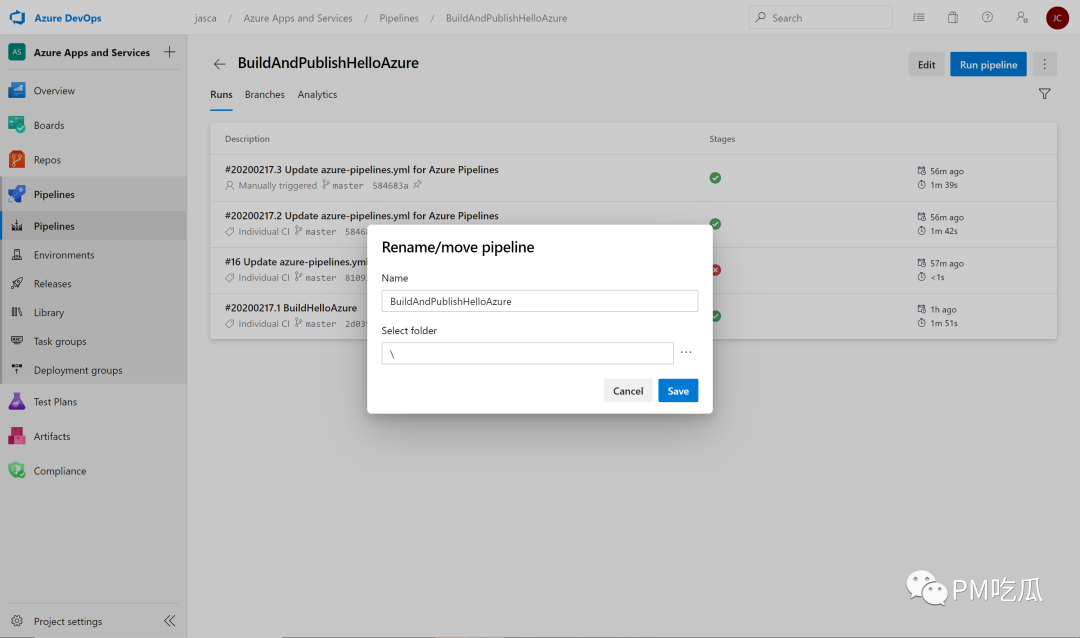Viewport: 1080px width, 638px height.
Task: Click the Stages column header
Action: coord(722,138)
